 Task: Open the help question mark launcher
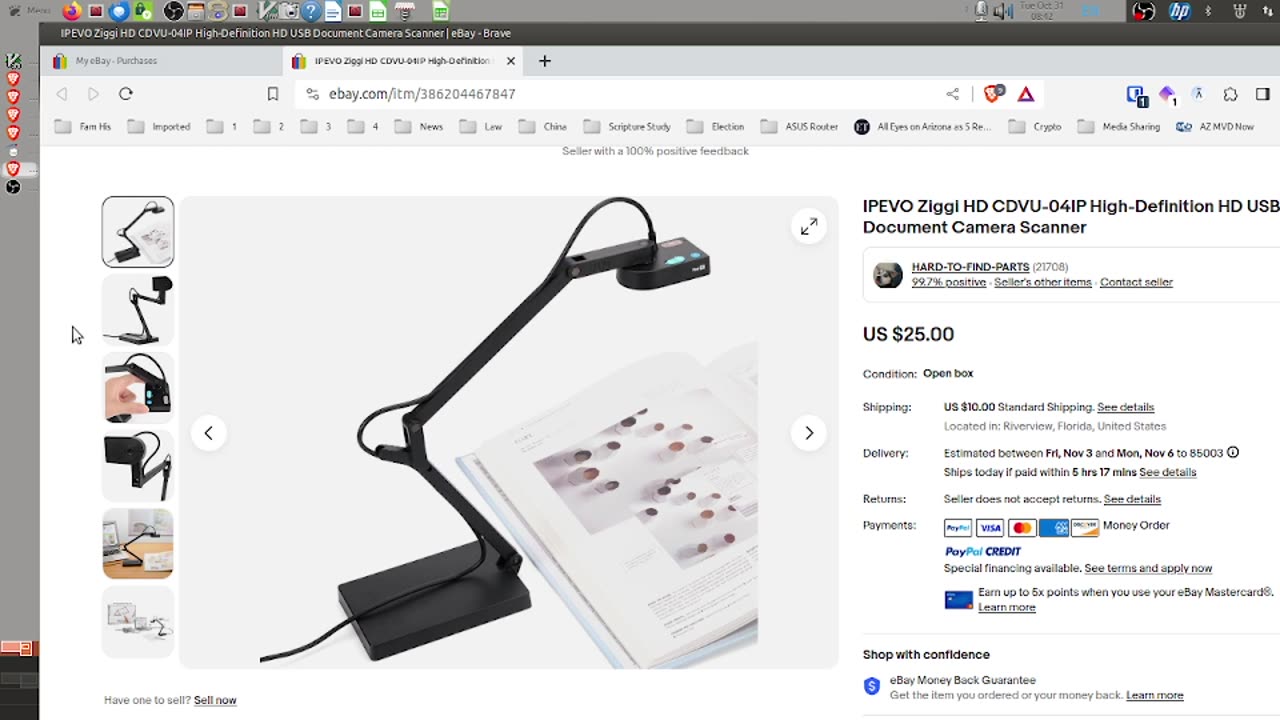pos(311,12)
